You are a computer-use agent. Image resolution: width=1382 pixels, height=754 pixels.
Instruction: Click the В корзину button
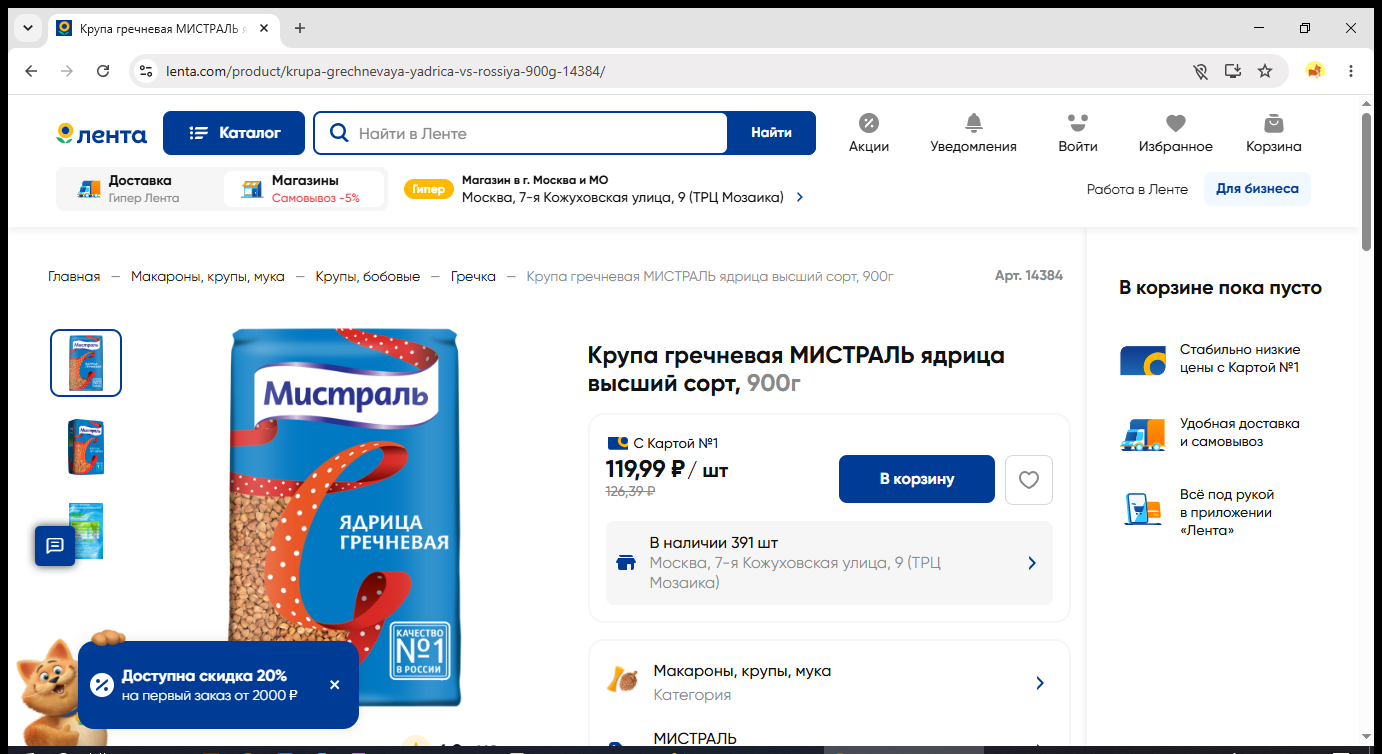coord(917,479)
